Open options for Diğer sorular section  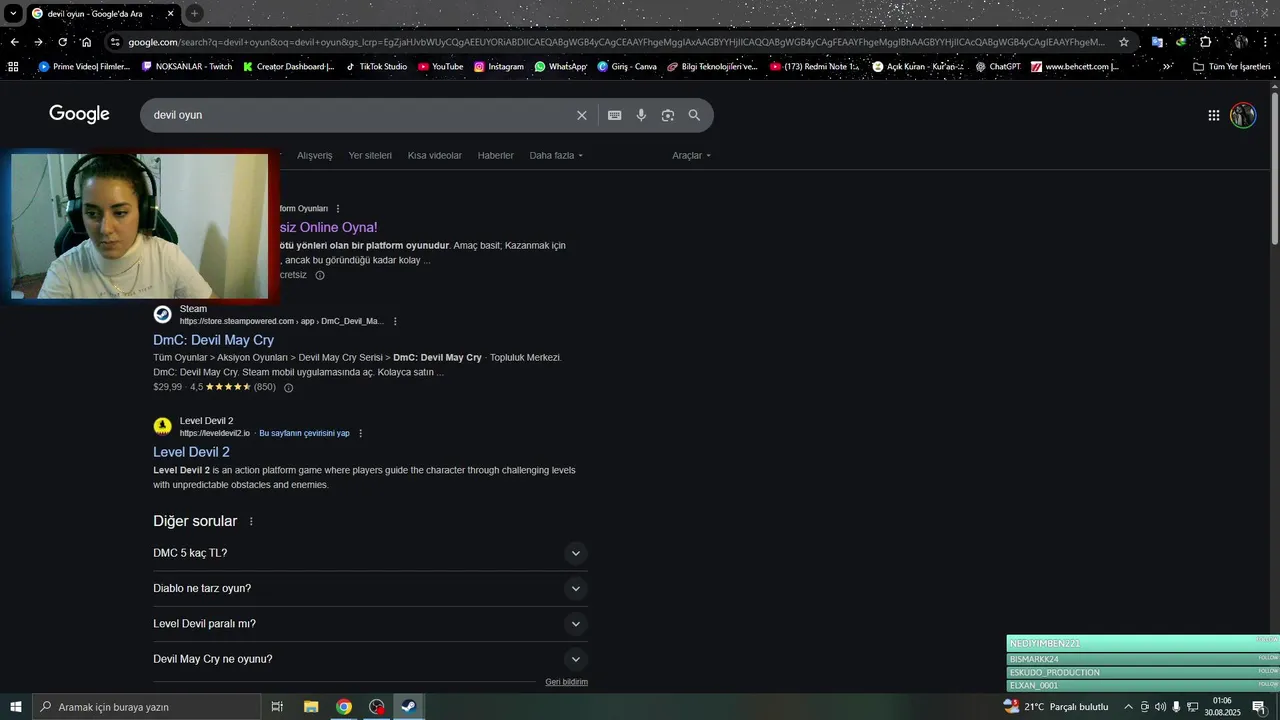251,522
